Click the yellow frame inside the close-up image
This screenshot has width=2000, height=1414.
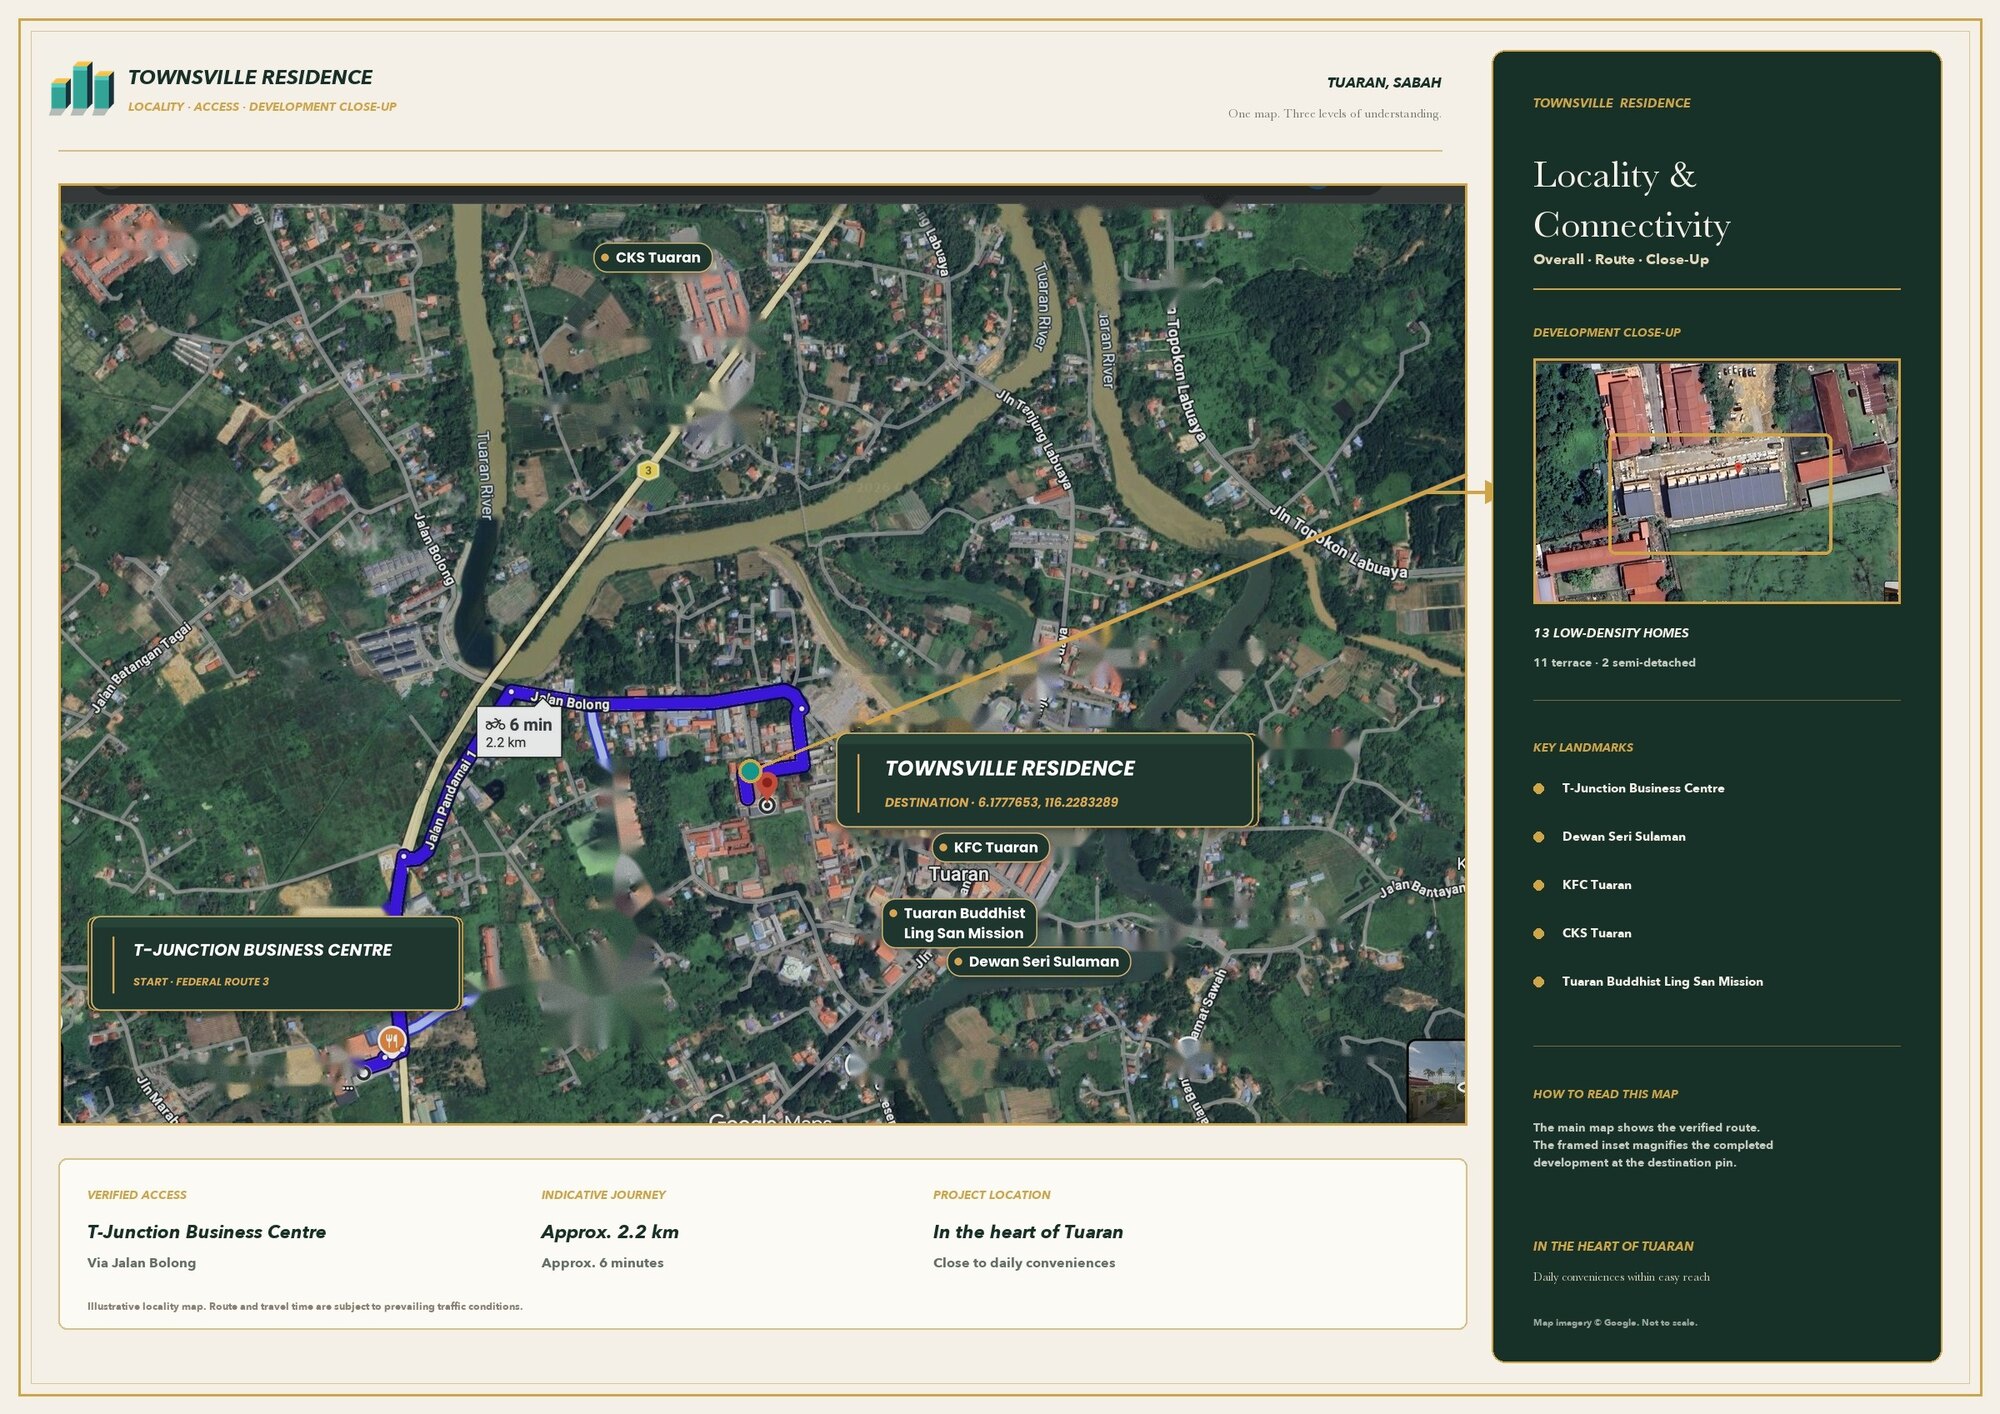[1719, 494]
